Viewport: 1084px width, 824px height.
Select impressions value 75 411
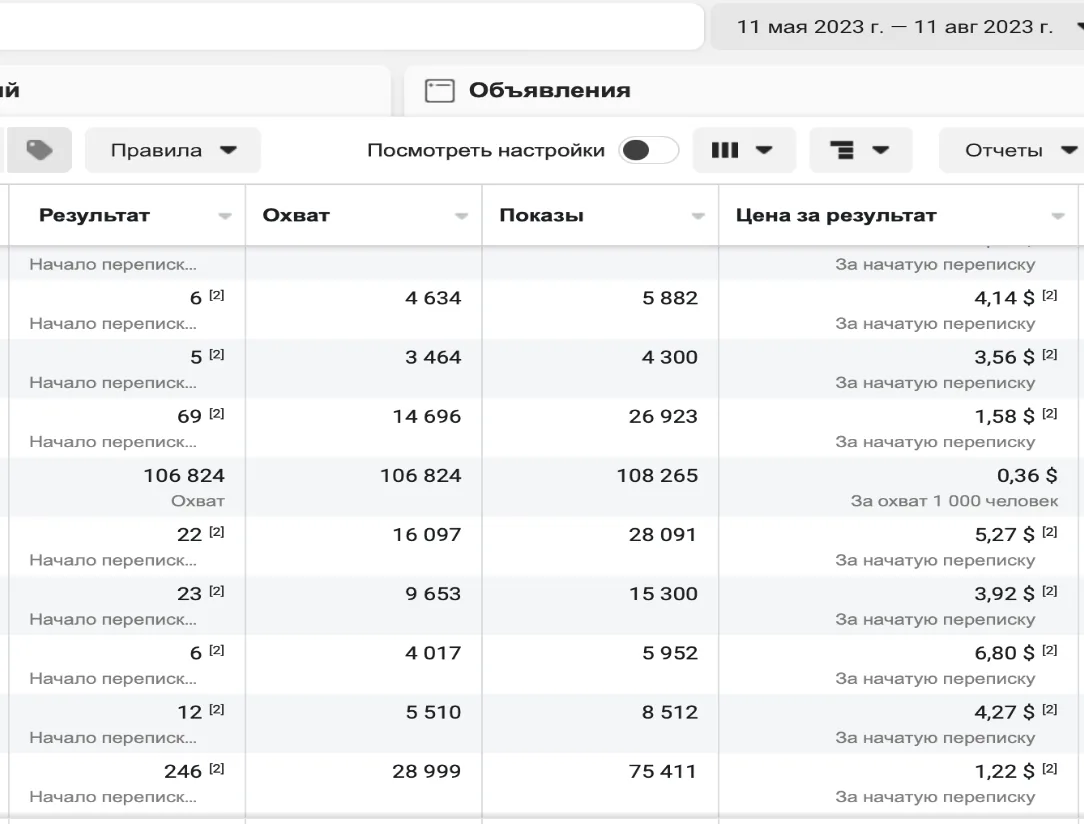(663, 771)
